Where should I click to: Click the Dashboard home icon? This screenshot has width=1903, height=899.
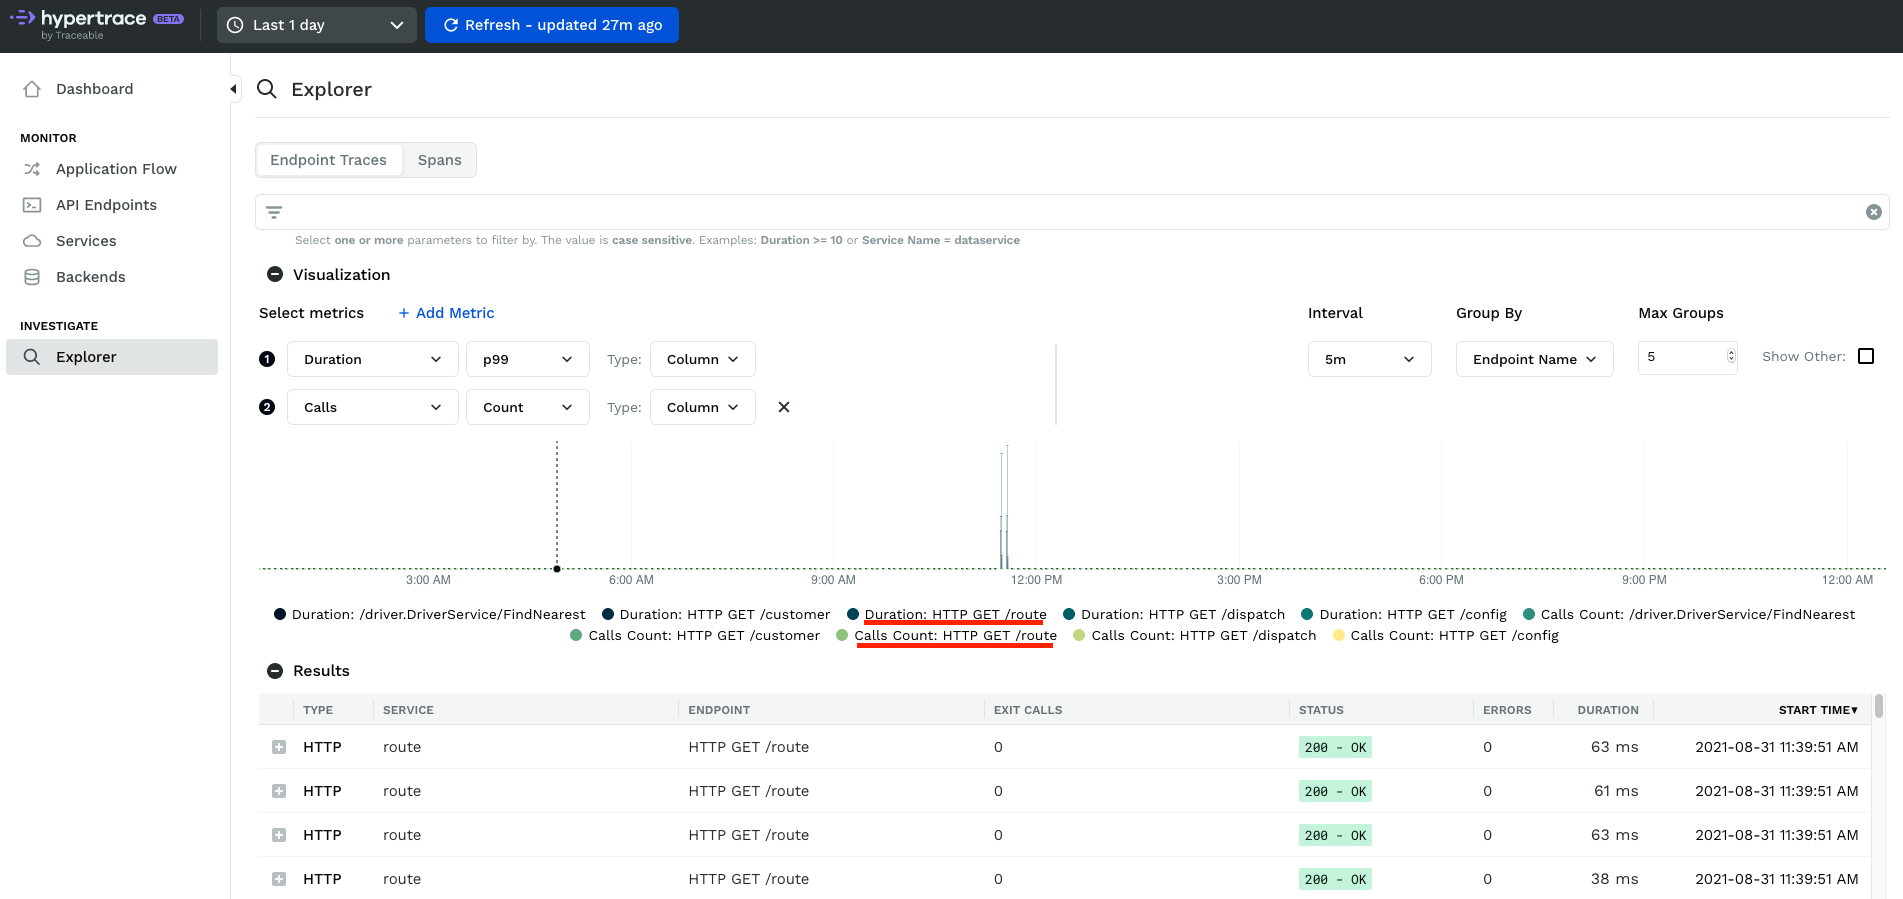point(32,89)
